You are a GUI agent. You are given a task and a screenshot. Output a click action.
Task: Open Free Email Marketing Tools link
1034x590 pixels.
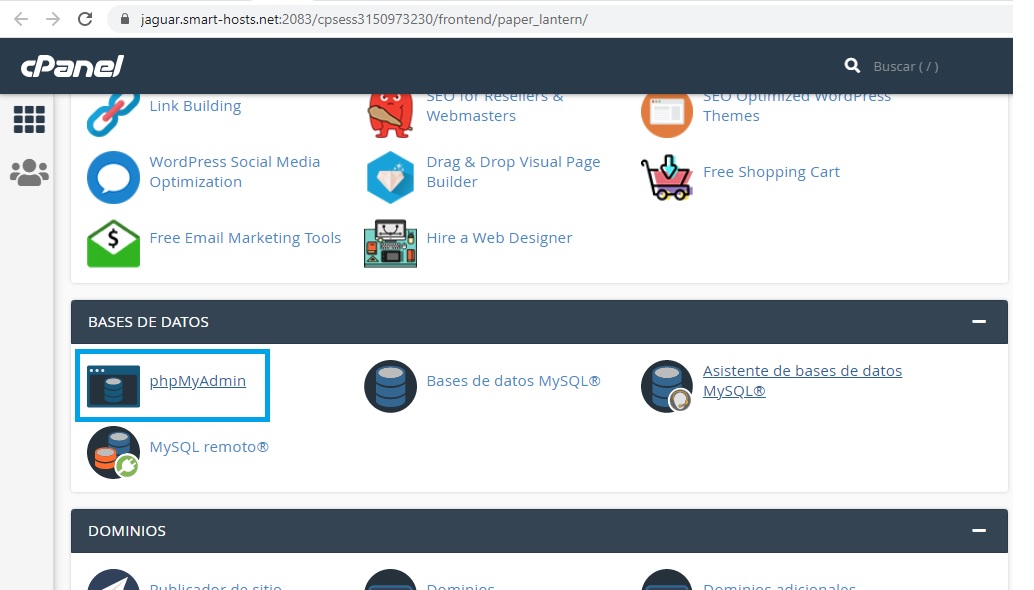245,238
